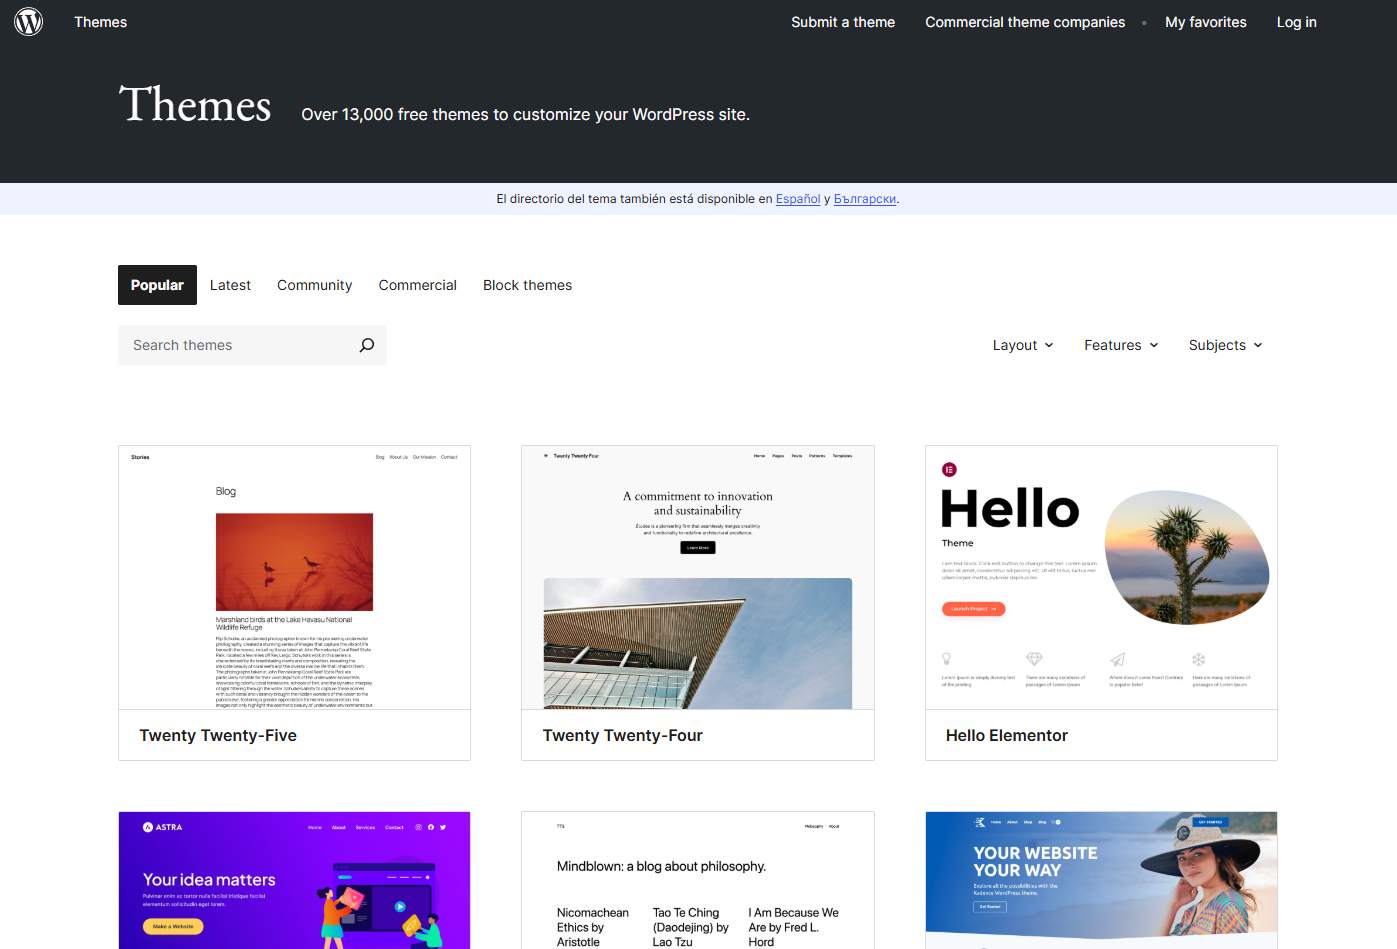
Task: Click the Twenty Twenty-Five title
Action: pyautogui.click(x=218, y=735)
